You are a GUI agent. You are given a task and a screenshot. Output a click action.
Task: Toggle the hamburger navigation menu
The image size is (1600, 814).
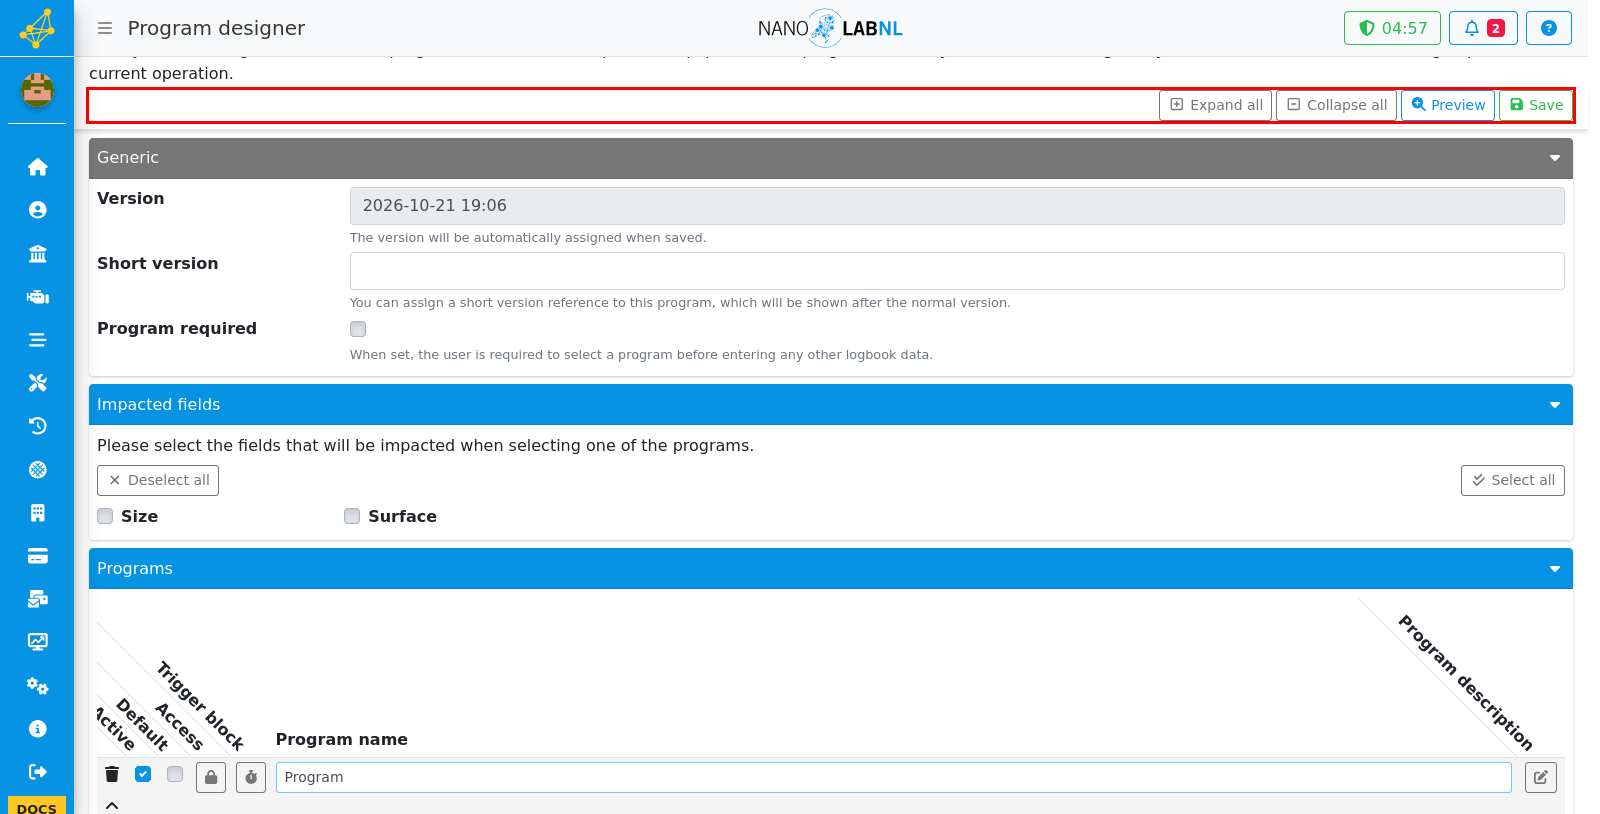click(x=105, y=28)
